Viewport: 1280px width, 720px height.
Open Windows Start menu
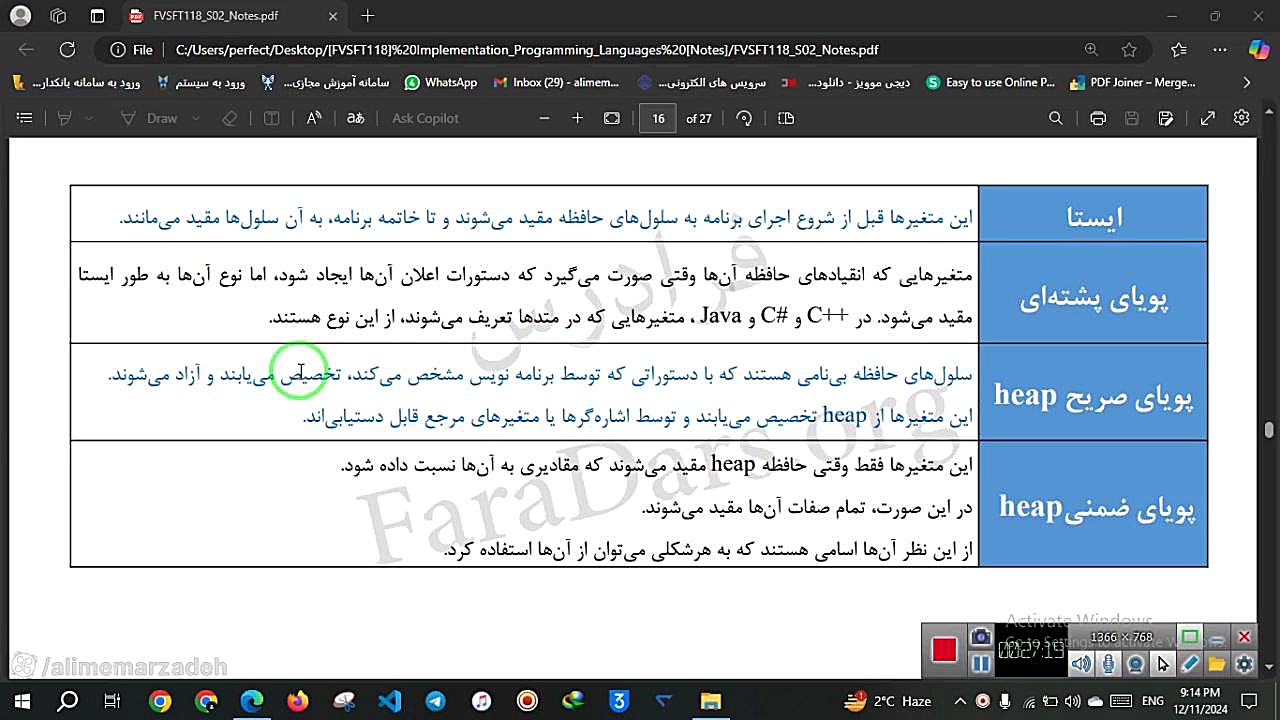(21, 701)
